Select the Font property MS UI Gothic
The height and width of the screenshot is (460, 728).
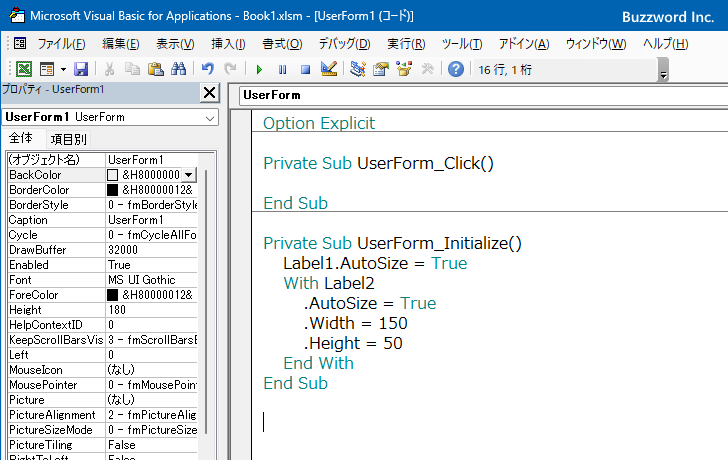point(142,280)
